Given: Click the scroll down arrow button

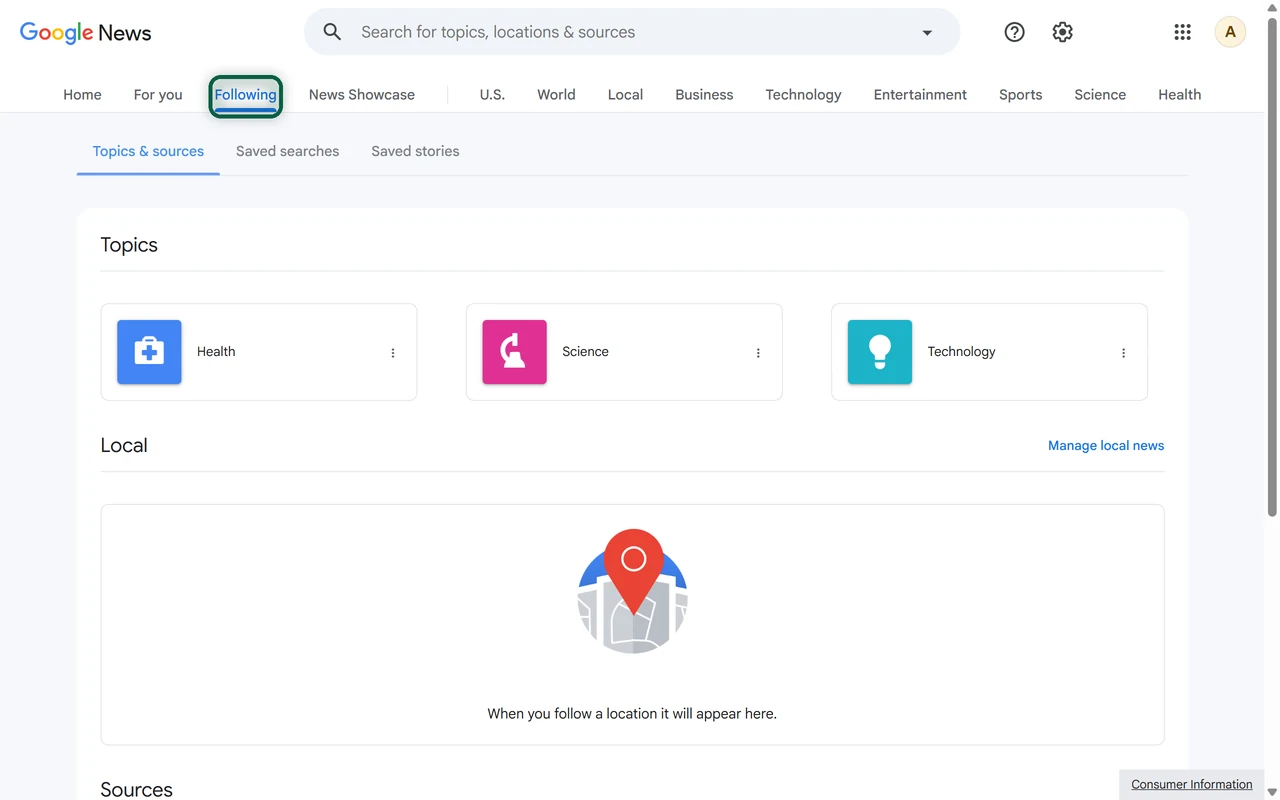Looking at the screenshot, I should [1272, 793].
